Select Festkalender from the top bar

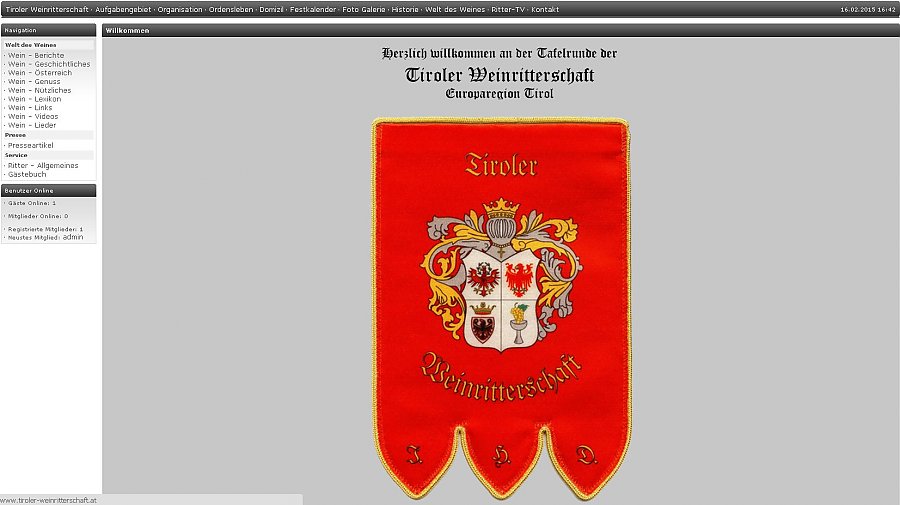click(x=313, y=9)
